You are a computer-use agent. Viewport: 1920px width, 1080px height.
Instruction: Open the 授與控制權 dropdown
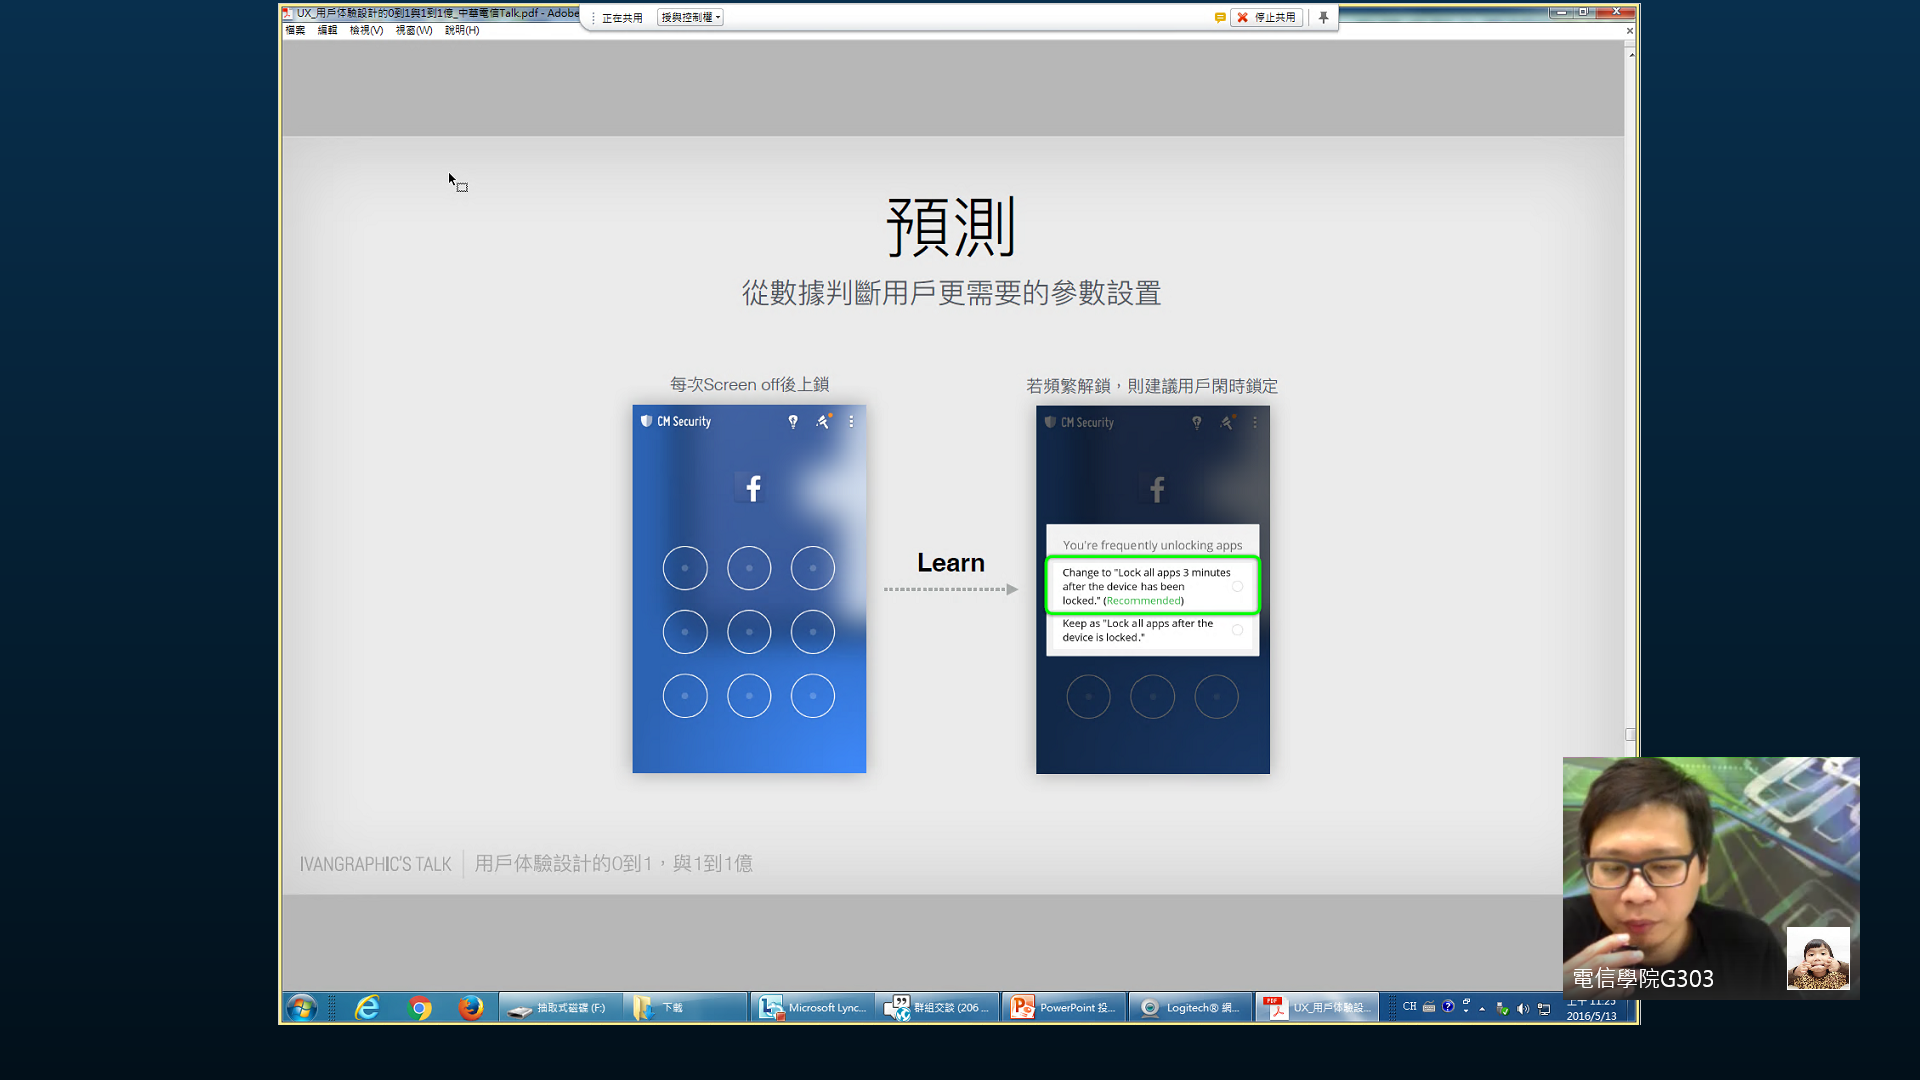690,17
